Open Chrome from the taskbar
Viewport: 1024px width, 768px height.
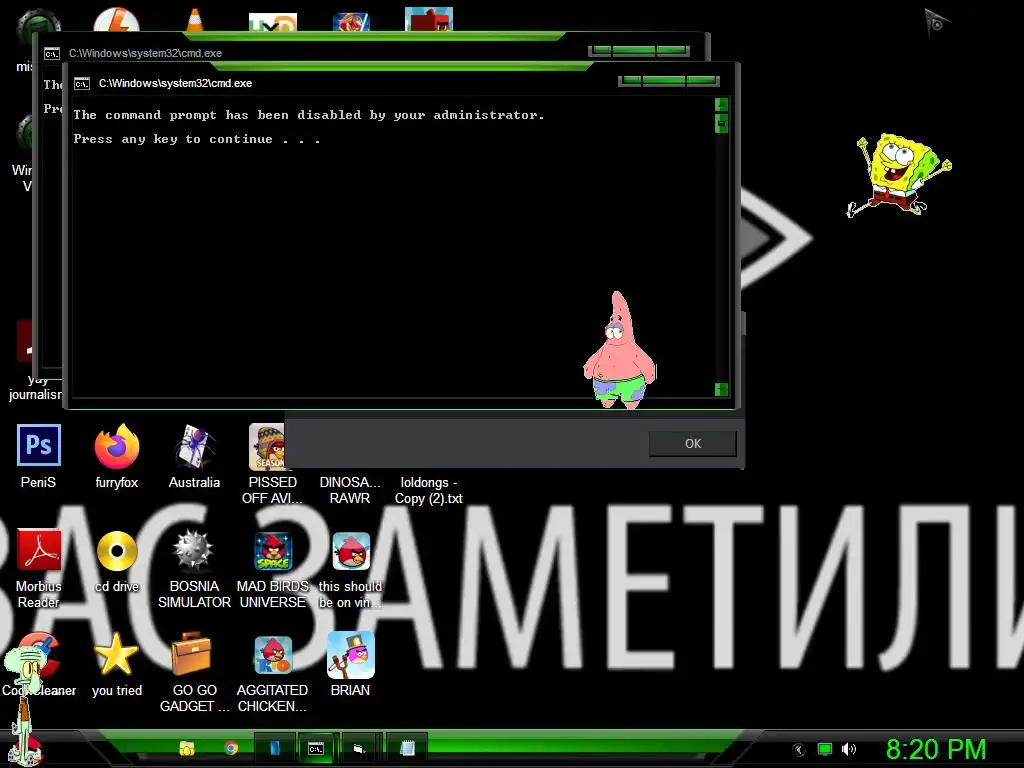point(231,748)
